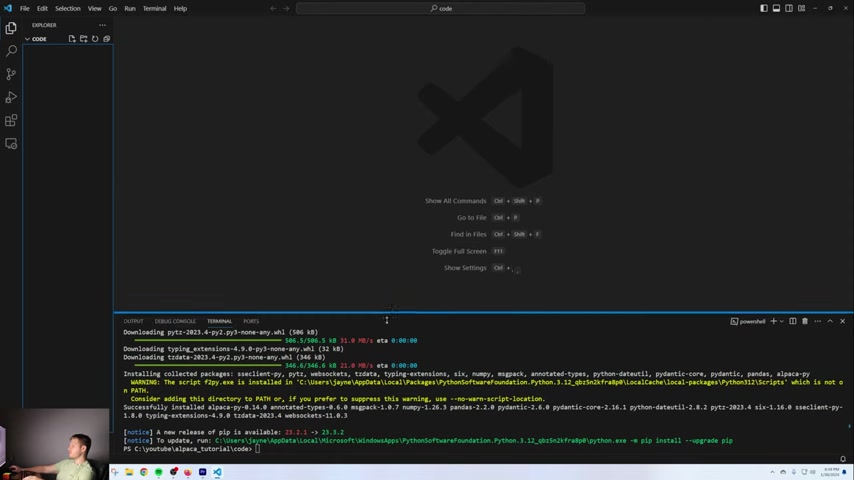Viewport: 854px width, 480px height.
Task: Toggle the bottom panel visibility
Action: pos(776,8)
